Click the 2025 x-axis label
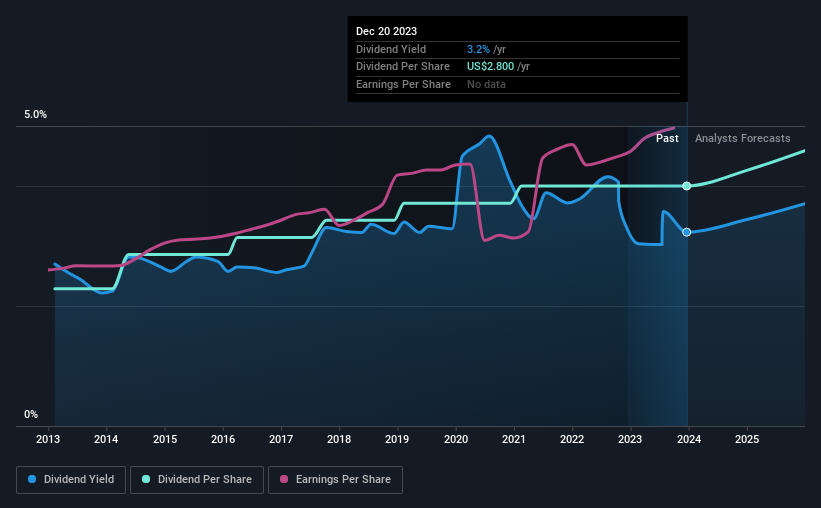The height and width of the screenshot is (508, 821). [747, 439]
